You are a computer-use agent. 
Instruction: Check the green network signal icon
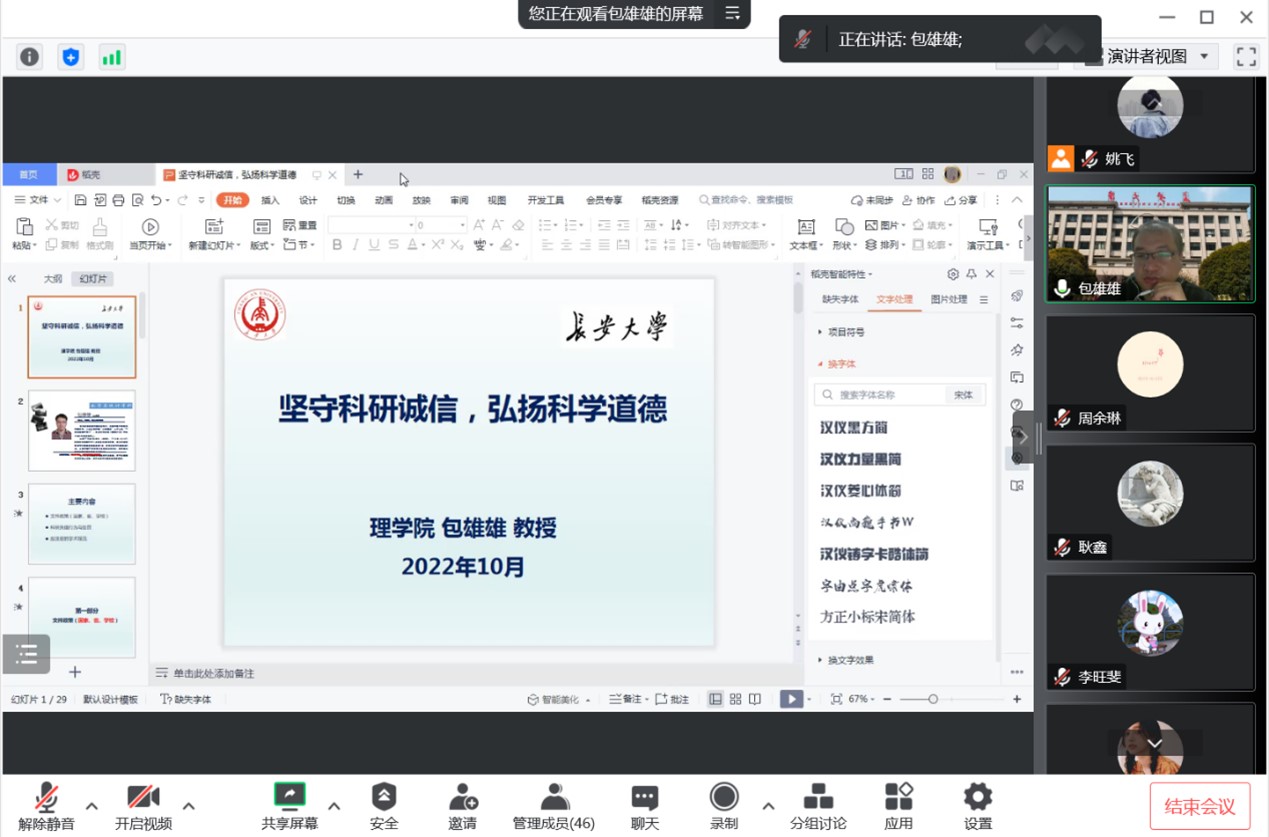tap(111, 57)
